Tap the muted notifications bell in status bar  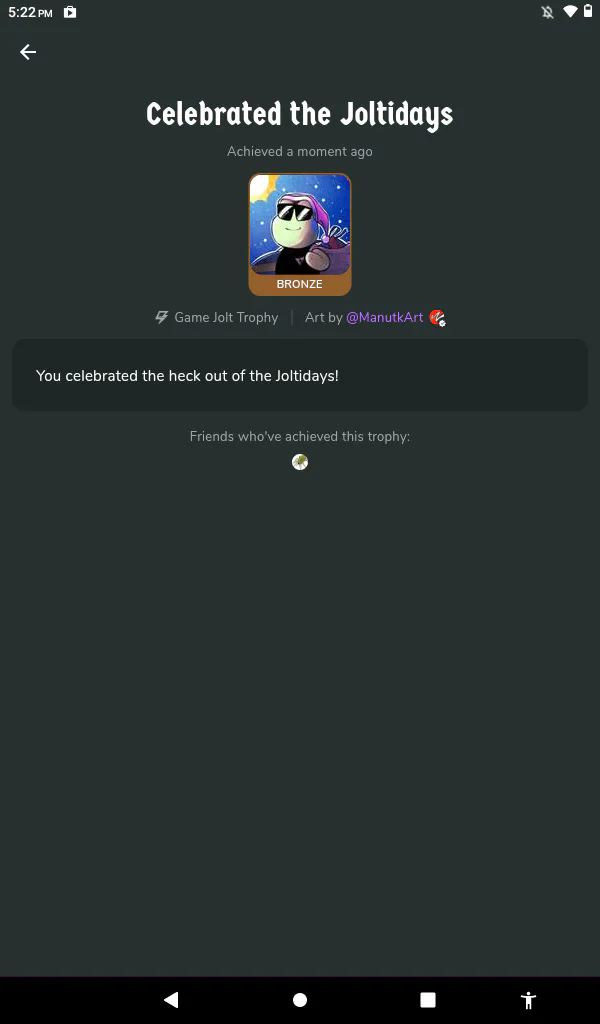tap(547, 12)
